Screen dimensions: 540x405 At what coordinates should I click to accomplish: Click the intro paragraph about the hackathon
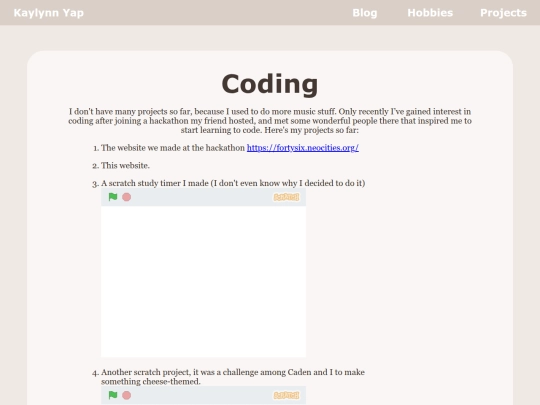(x=270, y=121)
